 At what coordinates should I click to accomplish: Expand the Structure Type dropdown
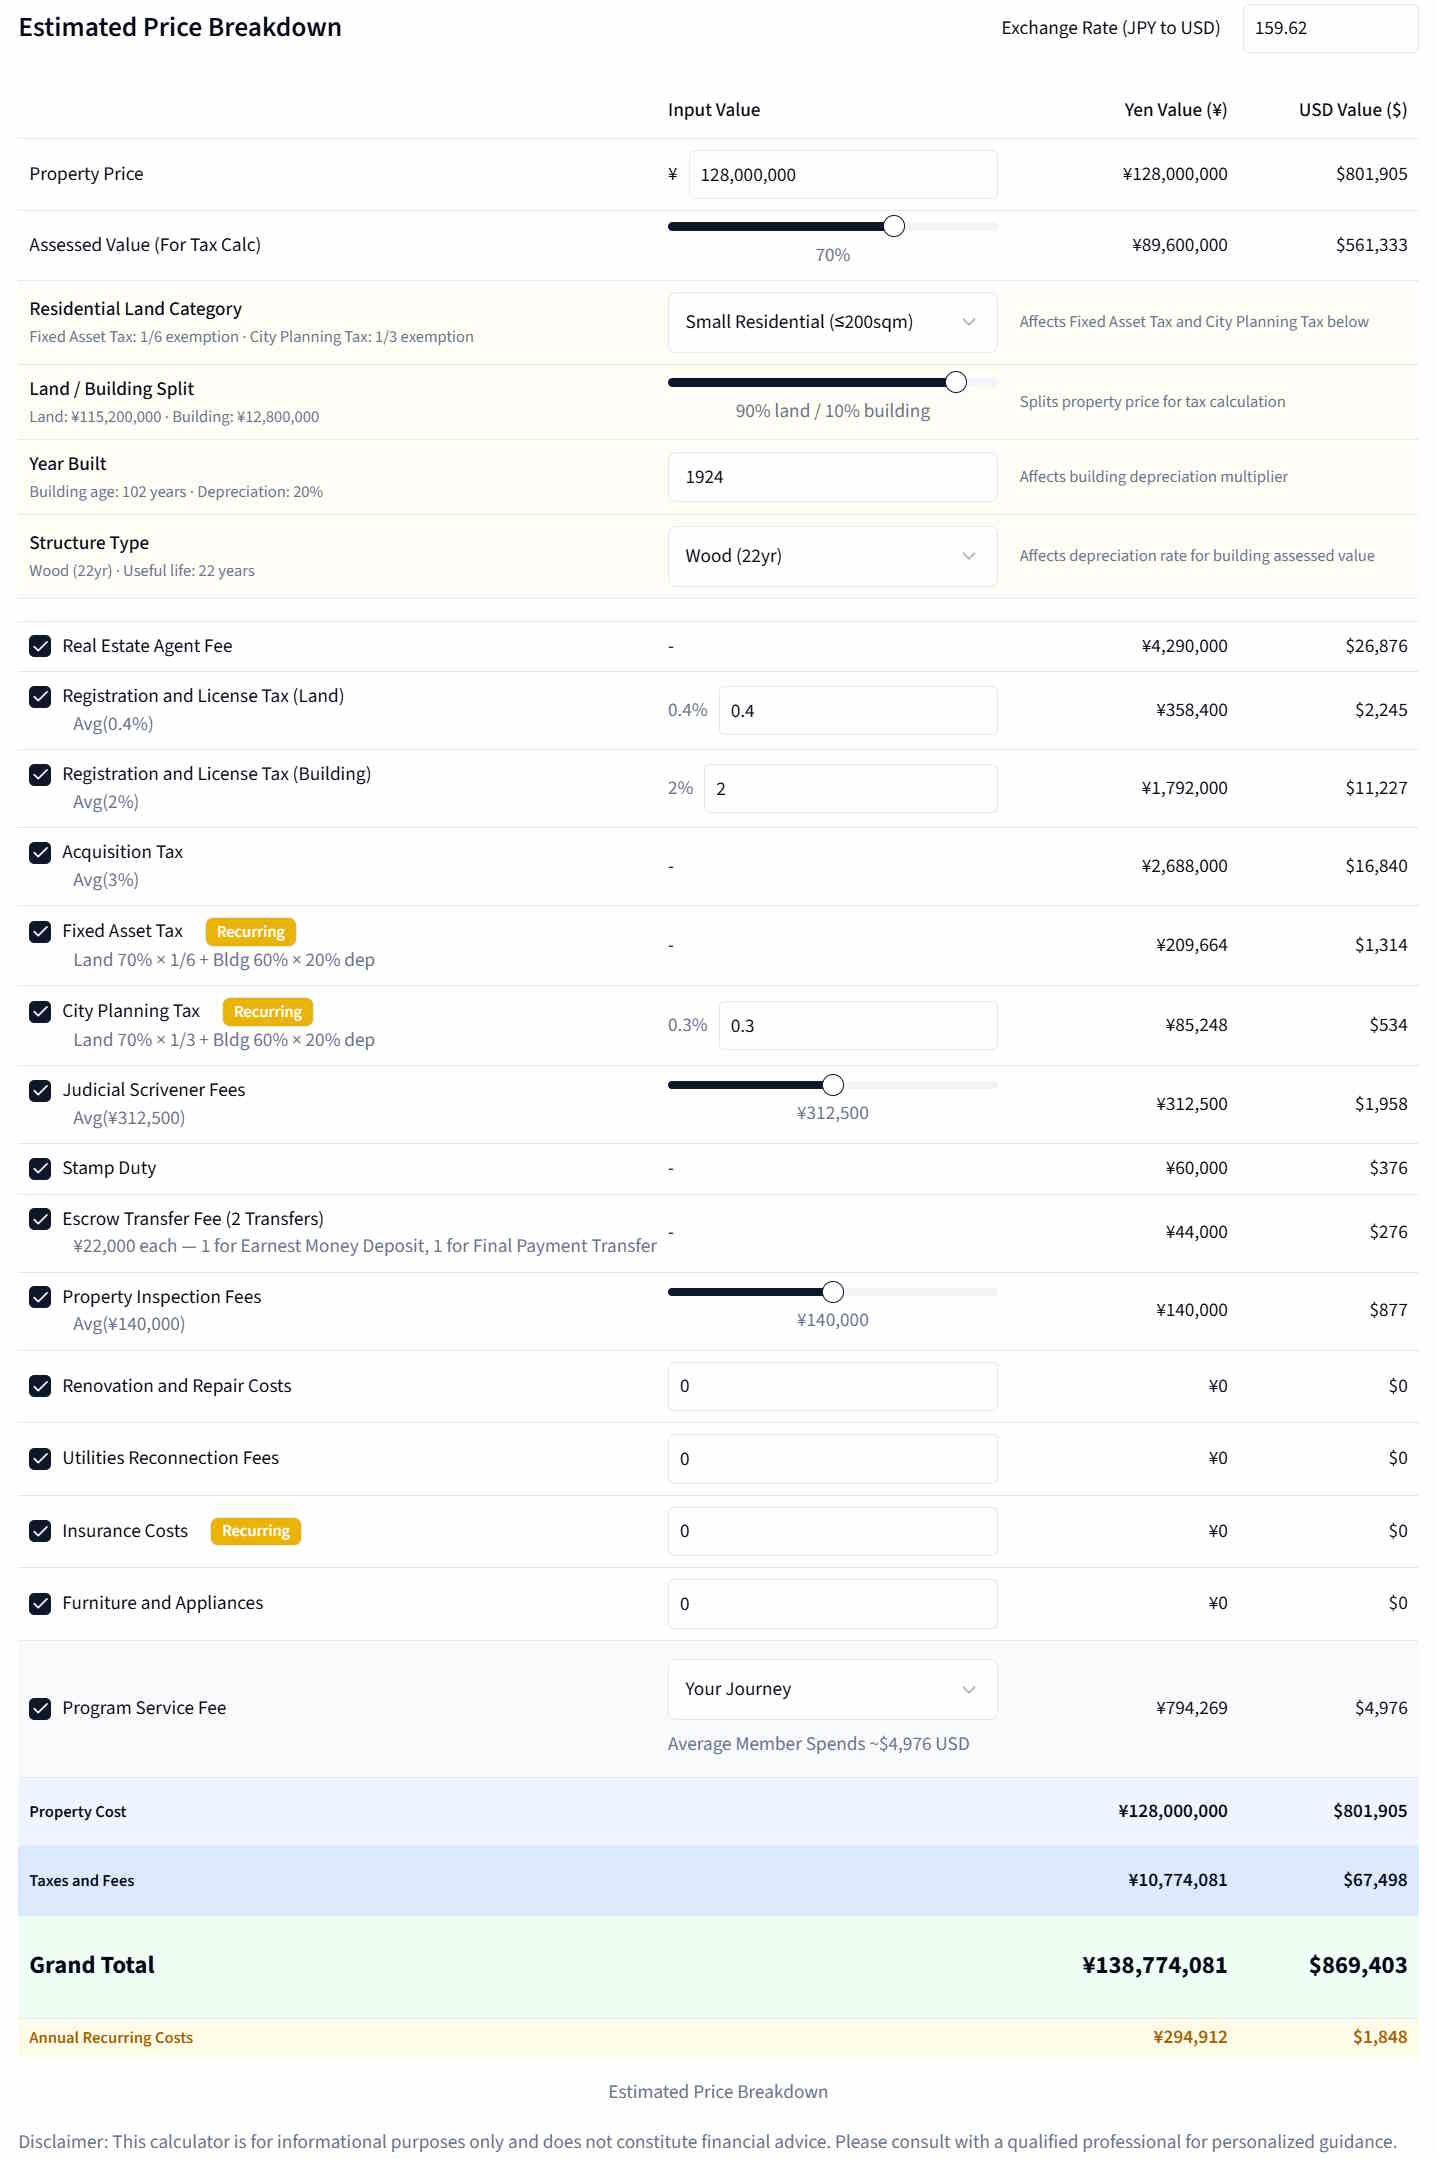[x=831, y=556]
